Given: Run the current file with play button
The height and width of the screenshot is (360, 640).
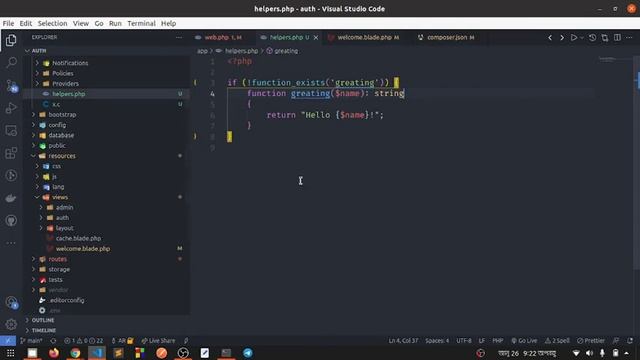Looking at the screenshot, I should coord(573,38).
